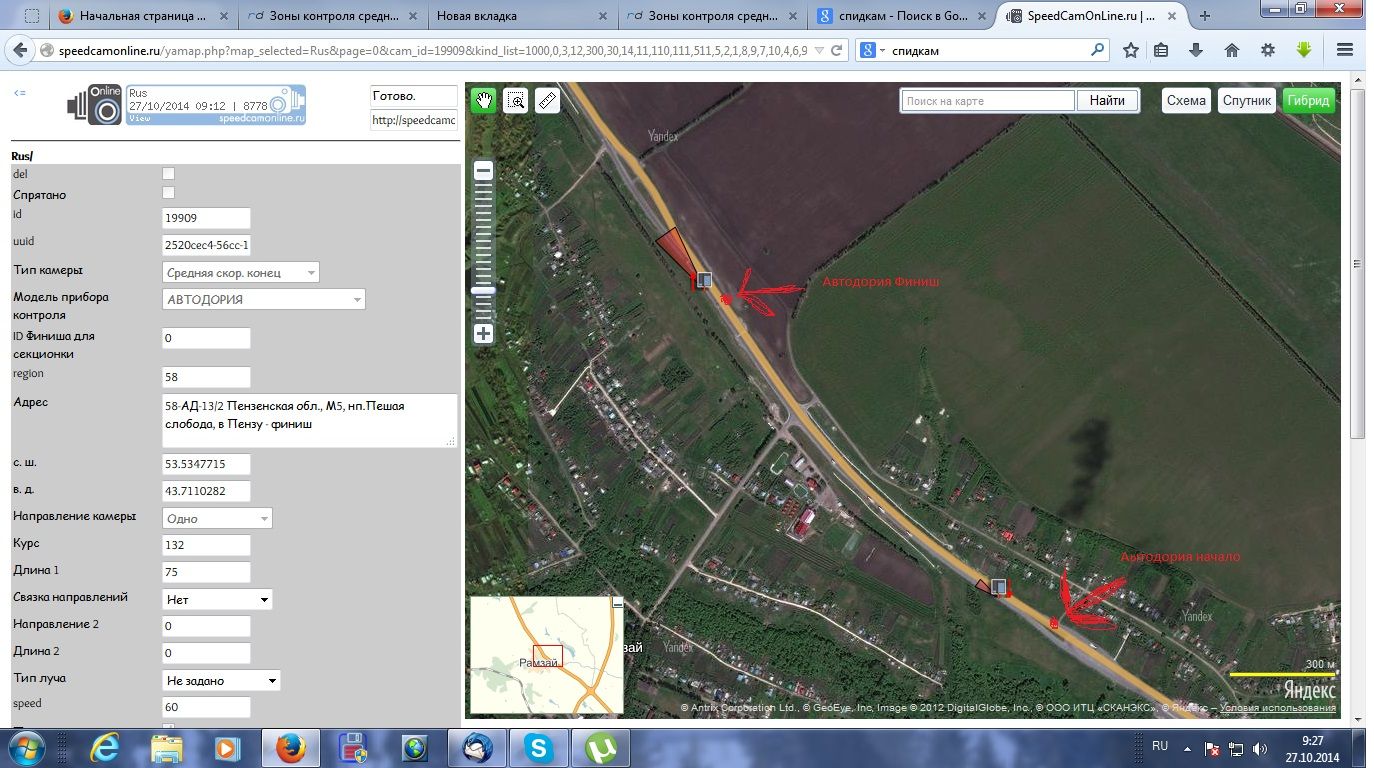Bookmark this page with the star icon

[x=1131, y=50]
